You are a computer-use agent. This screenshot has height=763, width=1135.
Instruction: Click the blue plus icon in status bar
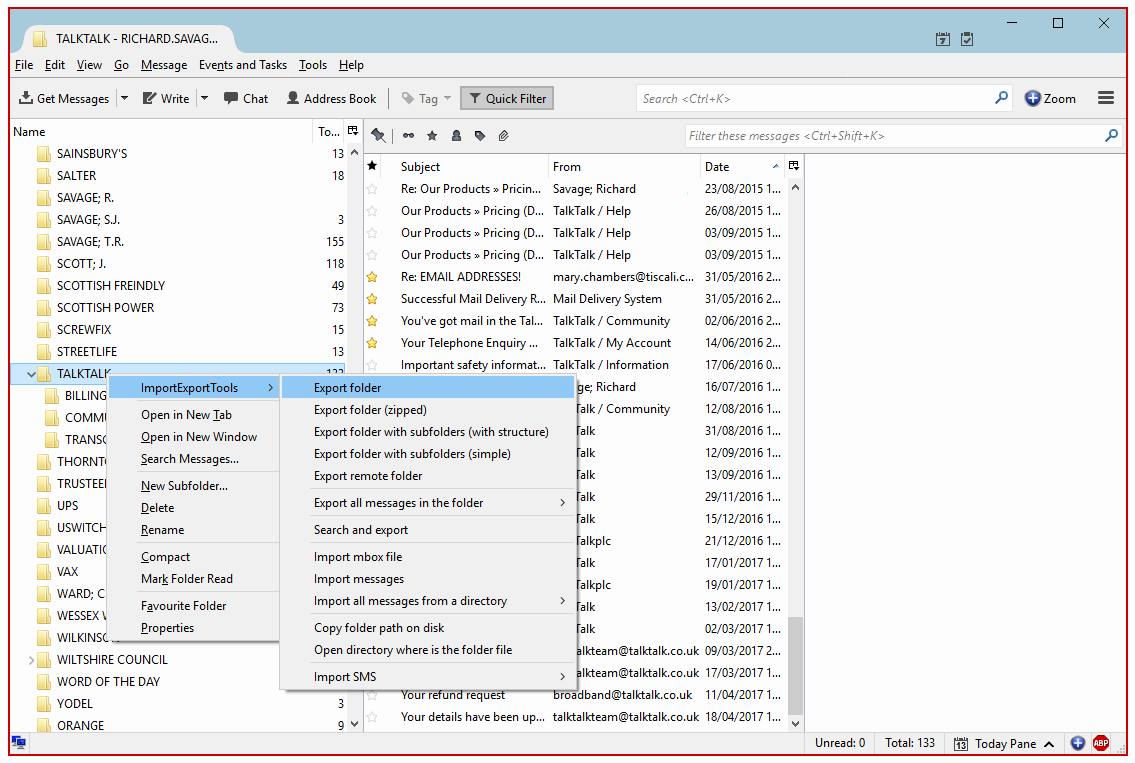pyautogui.click(x=1078, y=743)
